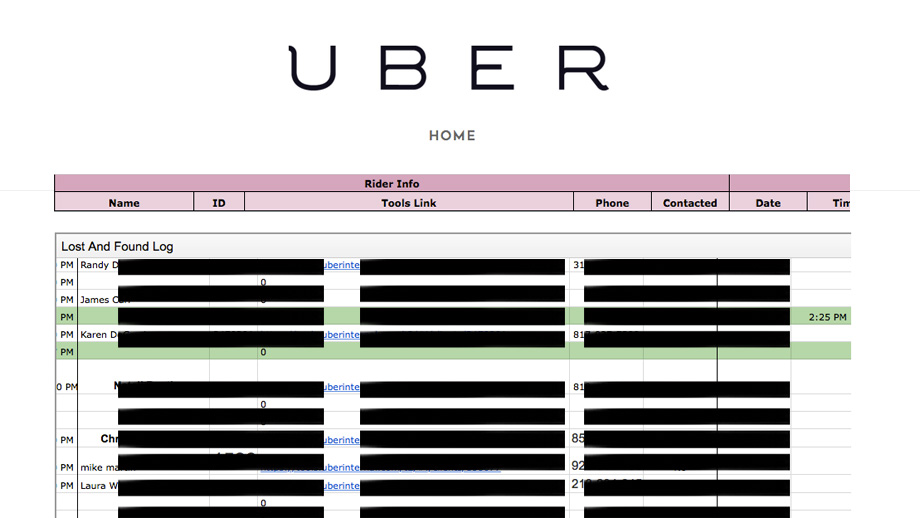920x518 pixels.
Task: Follow the uberinte link in Laura's row
Action: (341, 486)
